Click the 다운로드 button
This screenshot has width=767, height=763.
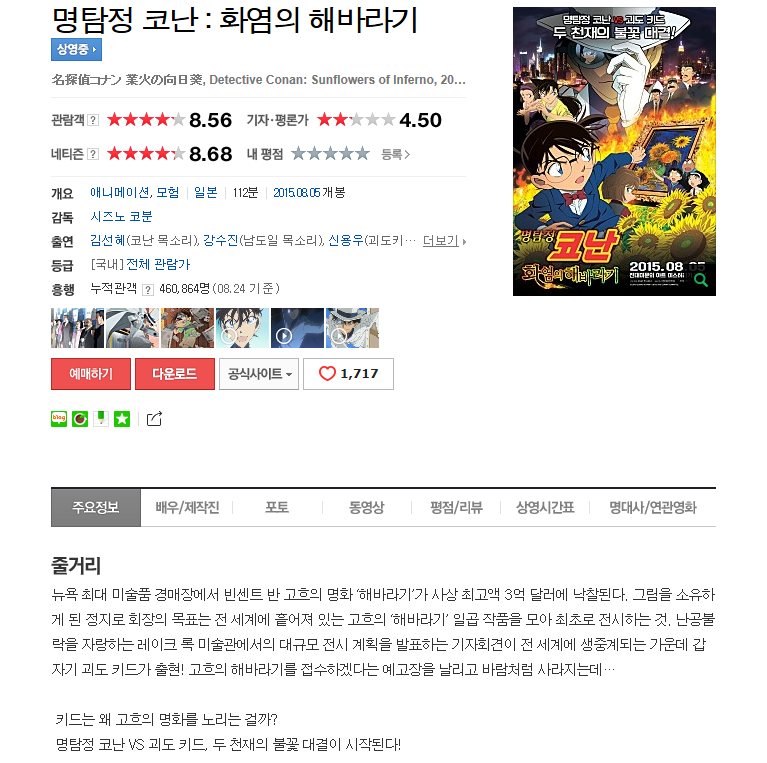coord(175,374)
